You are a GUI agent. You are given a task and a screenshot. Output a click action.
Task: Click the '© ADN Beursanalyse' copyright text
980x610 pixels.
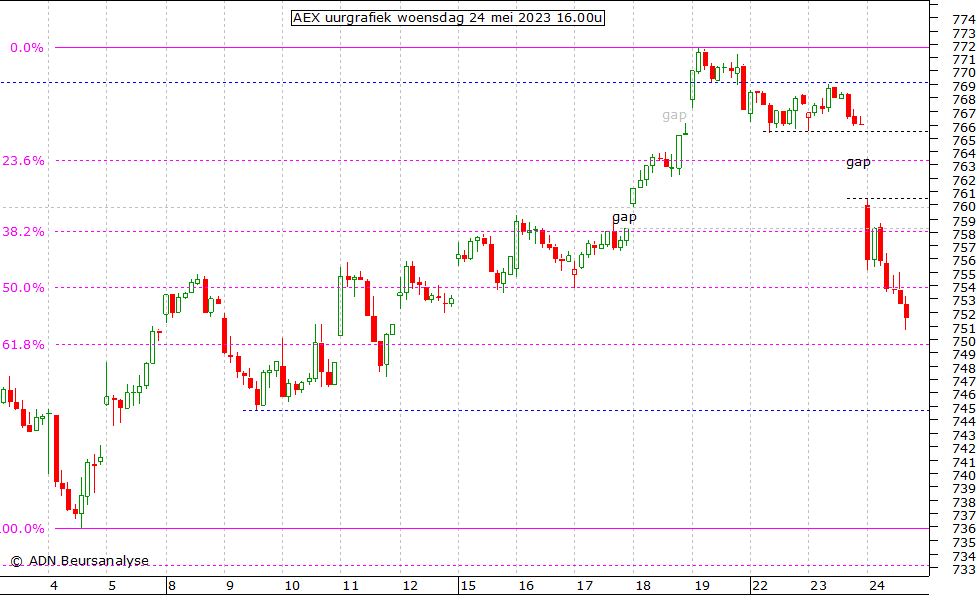pyautogui.click(x=79, y=561)
